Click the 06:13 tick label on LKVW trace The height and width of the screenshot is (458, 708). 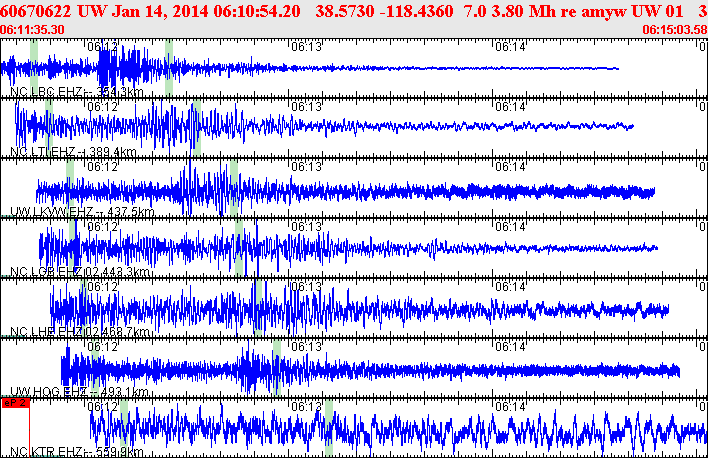306,166
